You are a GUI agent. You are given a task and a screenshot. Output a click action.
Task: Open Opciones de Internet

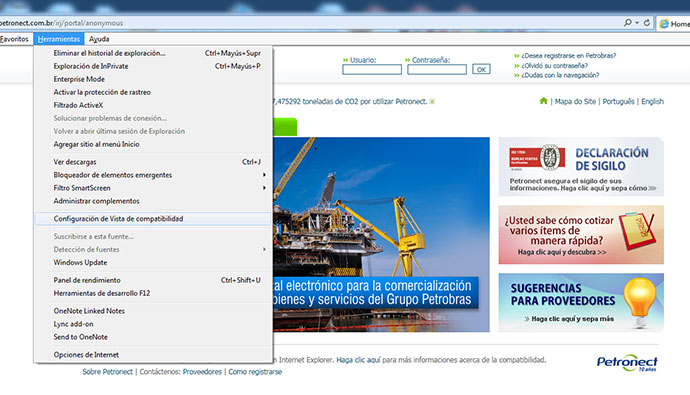pos(153,355)
